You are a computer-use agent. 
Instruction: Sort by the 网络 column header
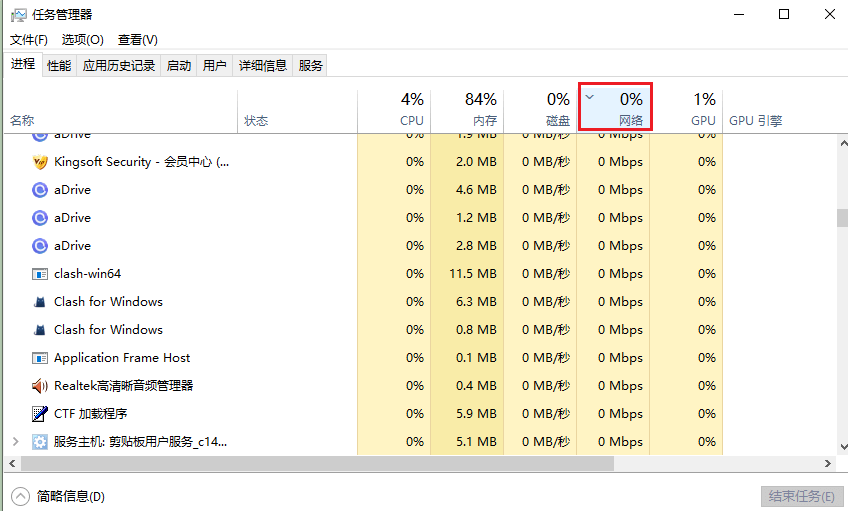click(x=615, y=107)
